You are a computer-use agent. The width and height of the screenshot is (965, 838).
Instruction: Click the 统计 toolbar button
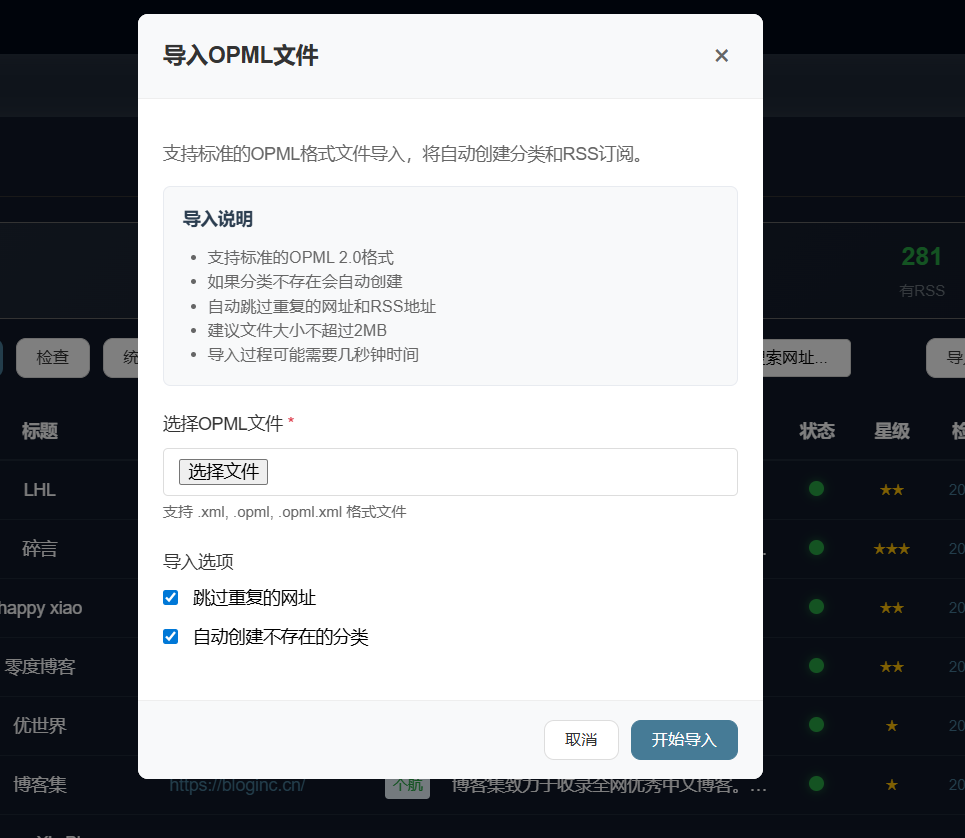click(130, 357)
